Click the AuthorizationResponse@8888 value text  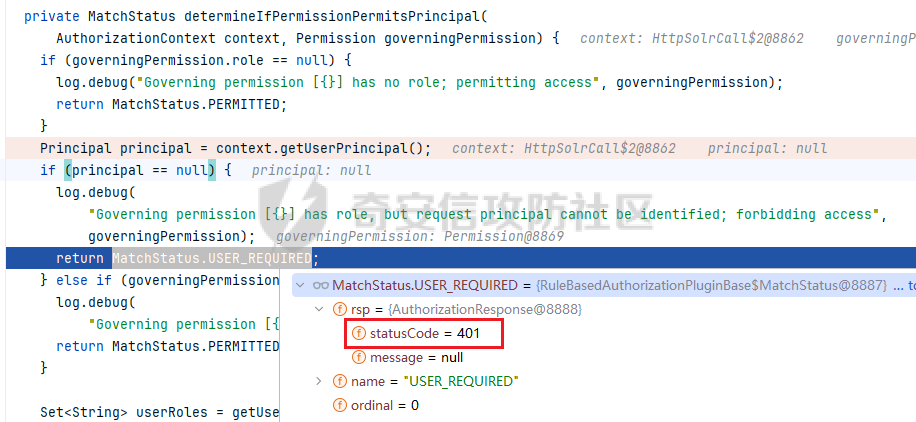tap(484, 309)
